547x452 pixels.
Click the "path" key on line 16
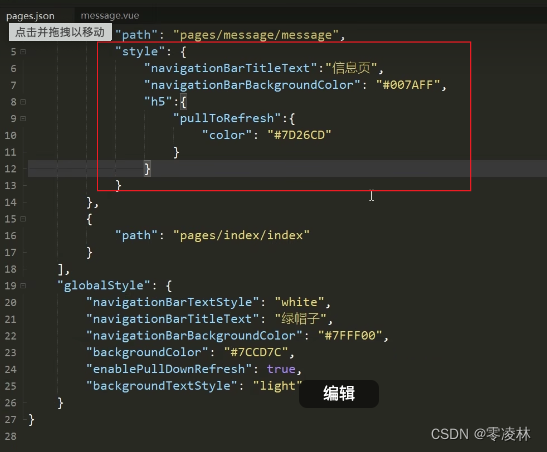(136, 235)
